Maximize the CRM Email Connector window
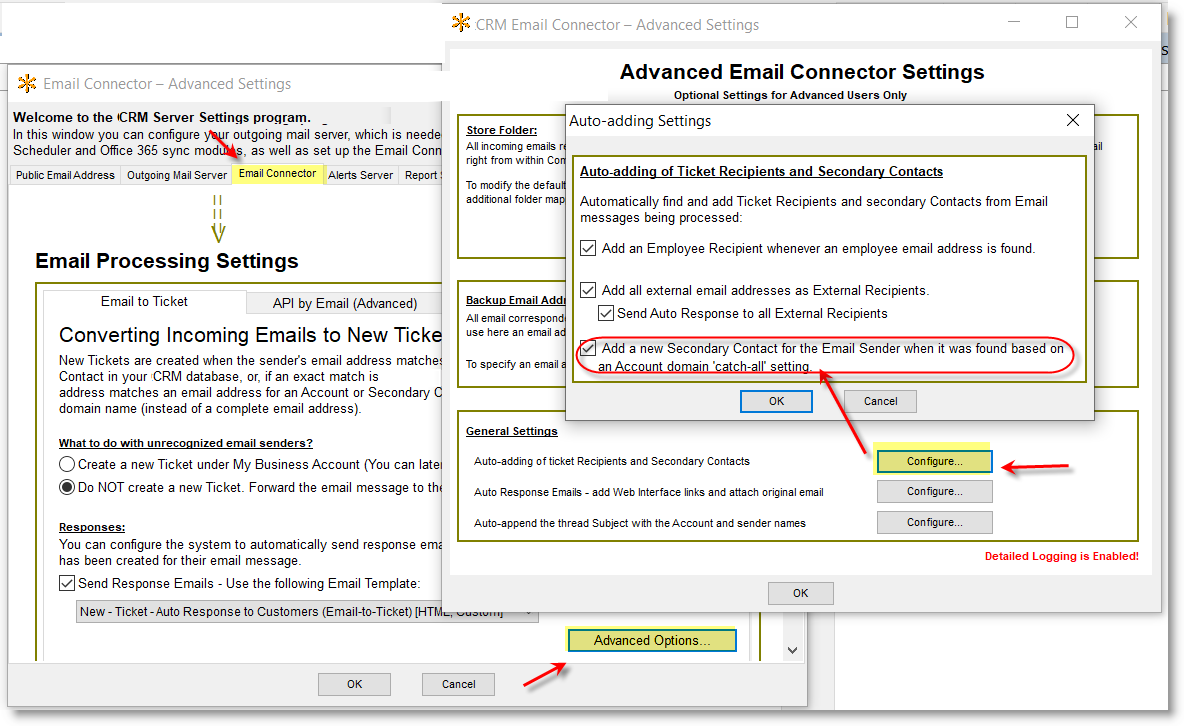The image size is (1184, 726). tap(1072, 22)
